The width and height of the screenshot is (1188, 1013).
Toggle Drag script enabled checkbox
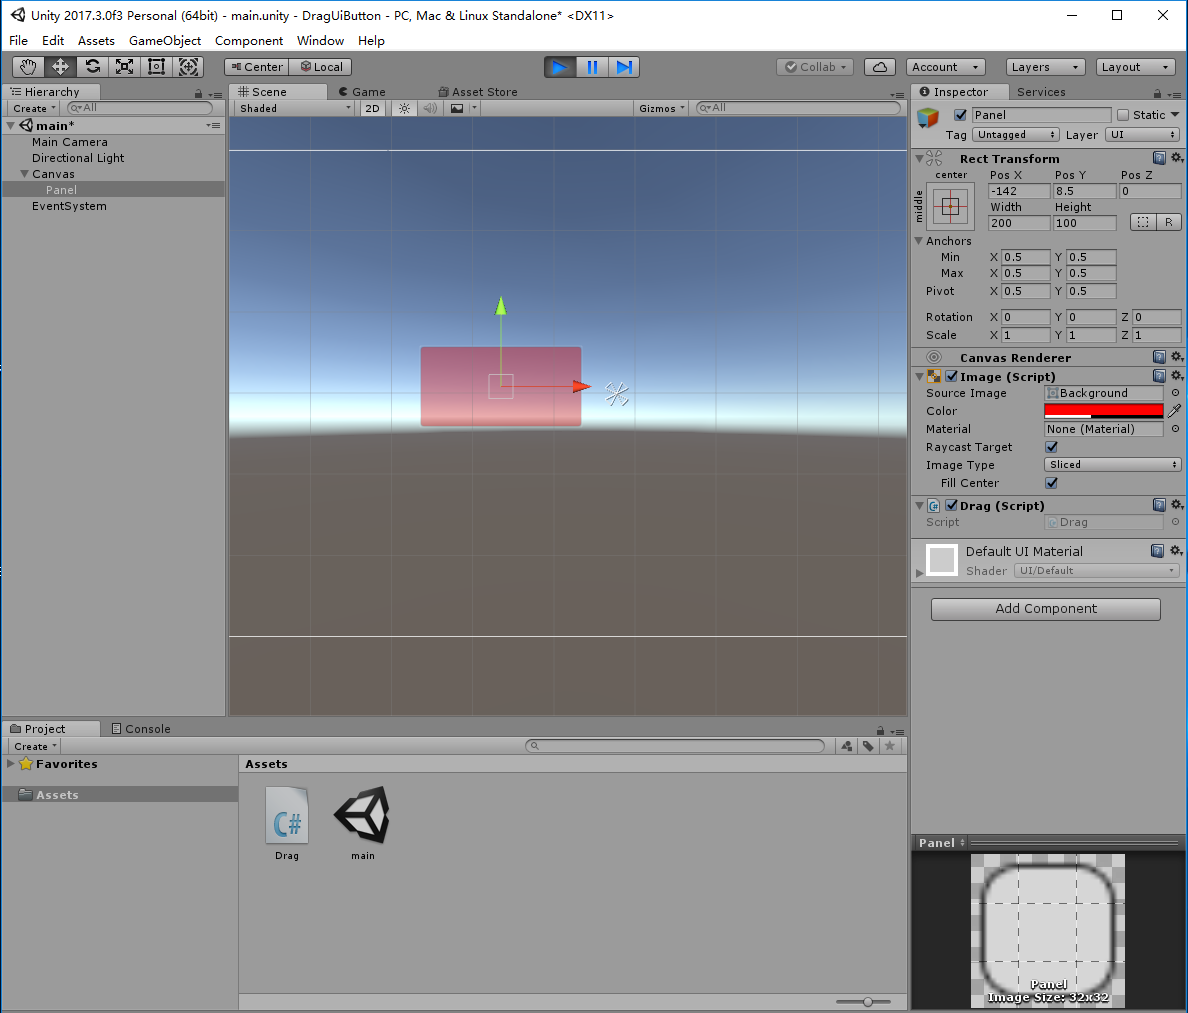click(x=952, y=505)
